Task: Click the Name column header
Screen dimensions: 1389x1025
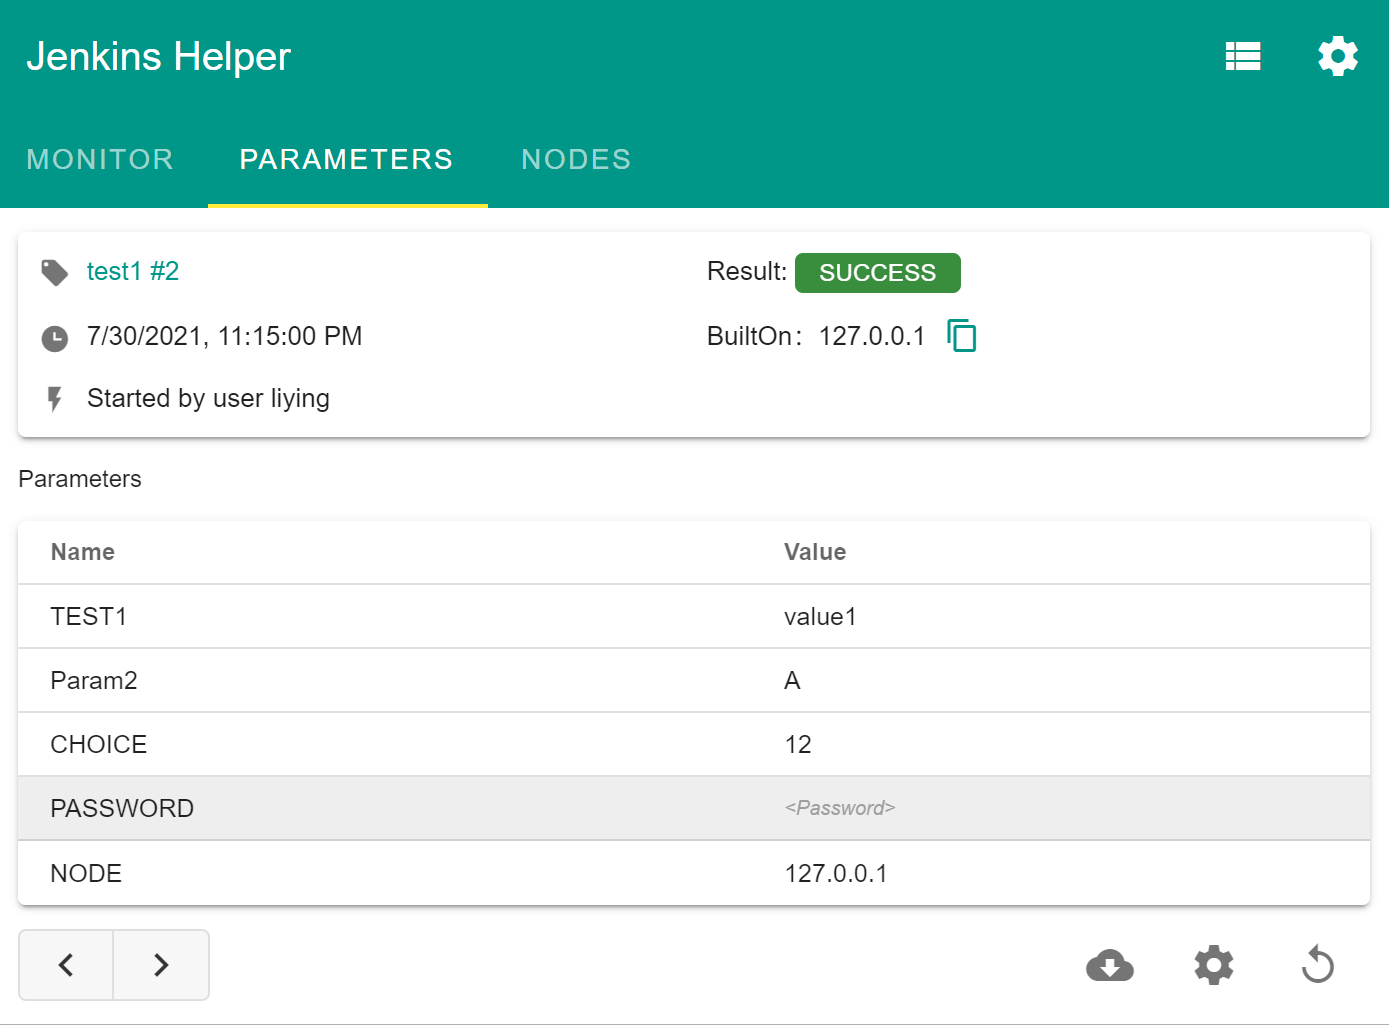Action: 83,552
